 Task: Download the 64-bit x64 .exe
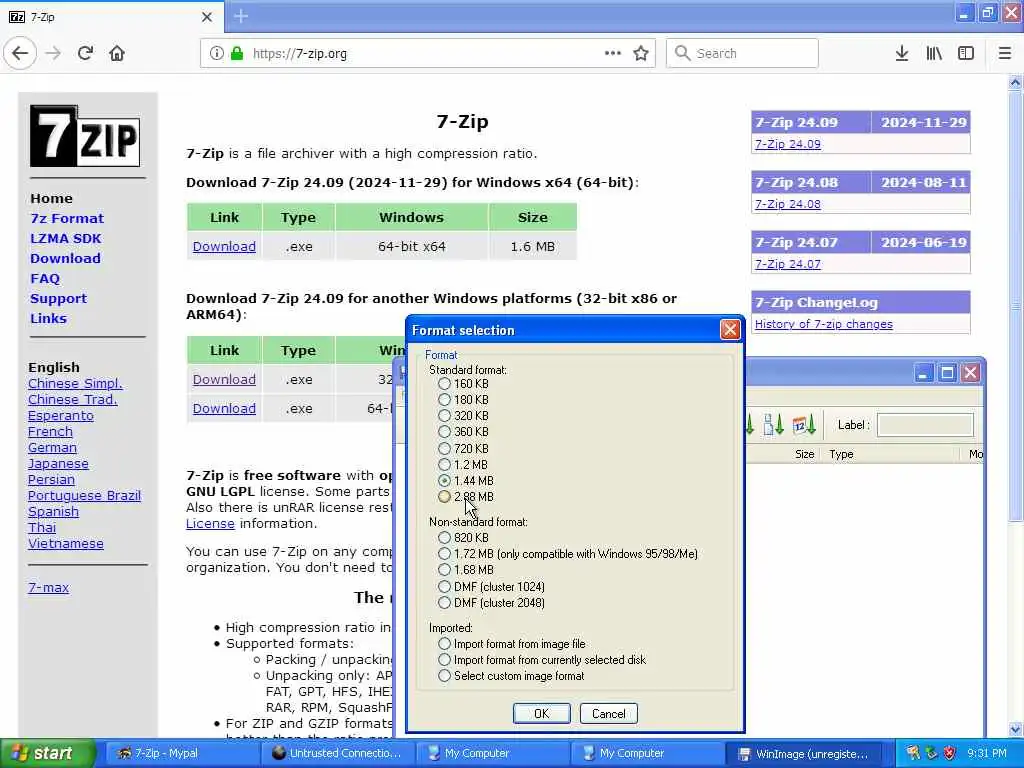224,246
